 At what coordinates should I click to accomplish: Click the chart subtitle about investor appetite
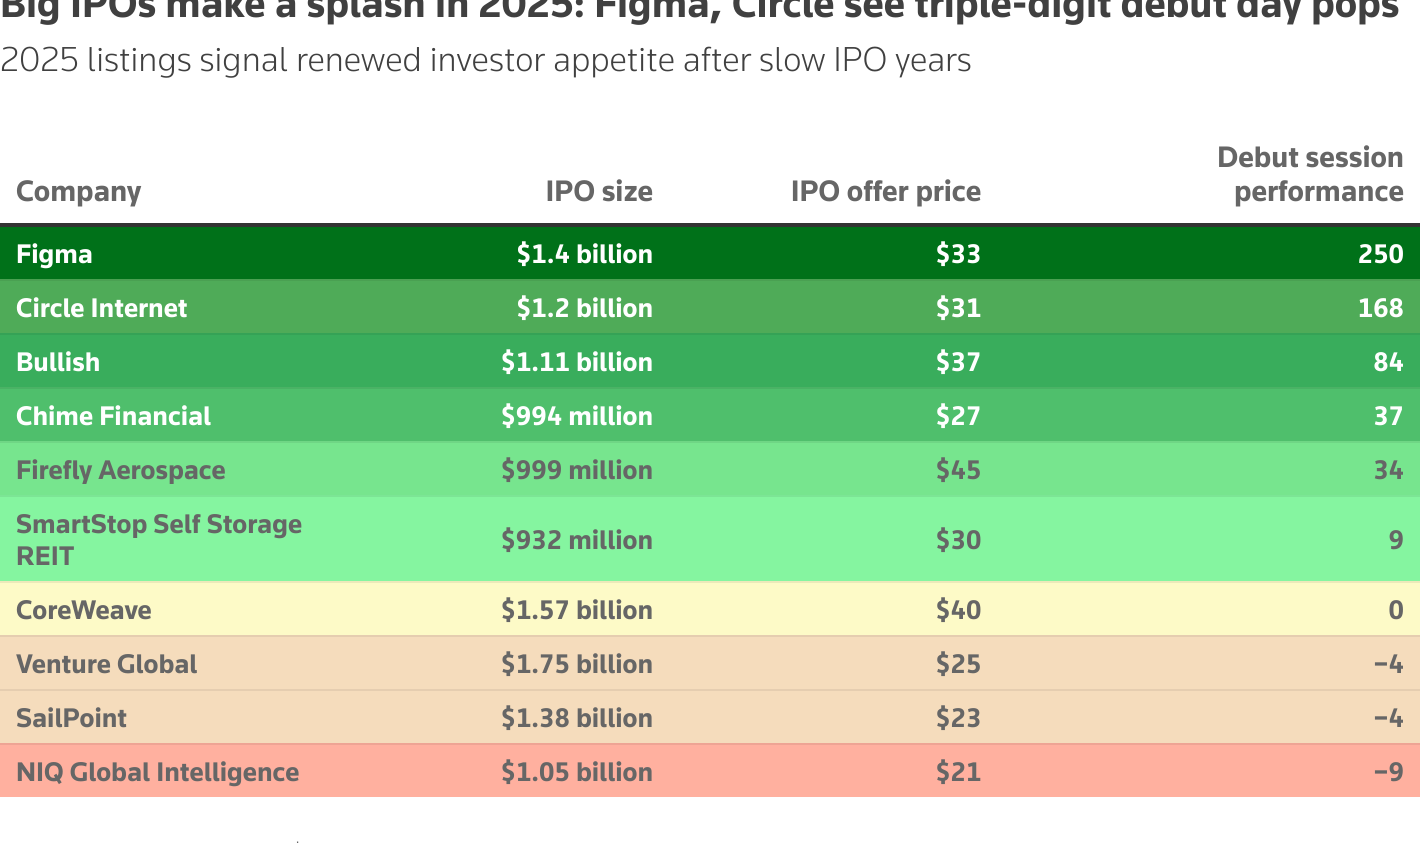(x=486, y=61)
